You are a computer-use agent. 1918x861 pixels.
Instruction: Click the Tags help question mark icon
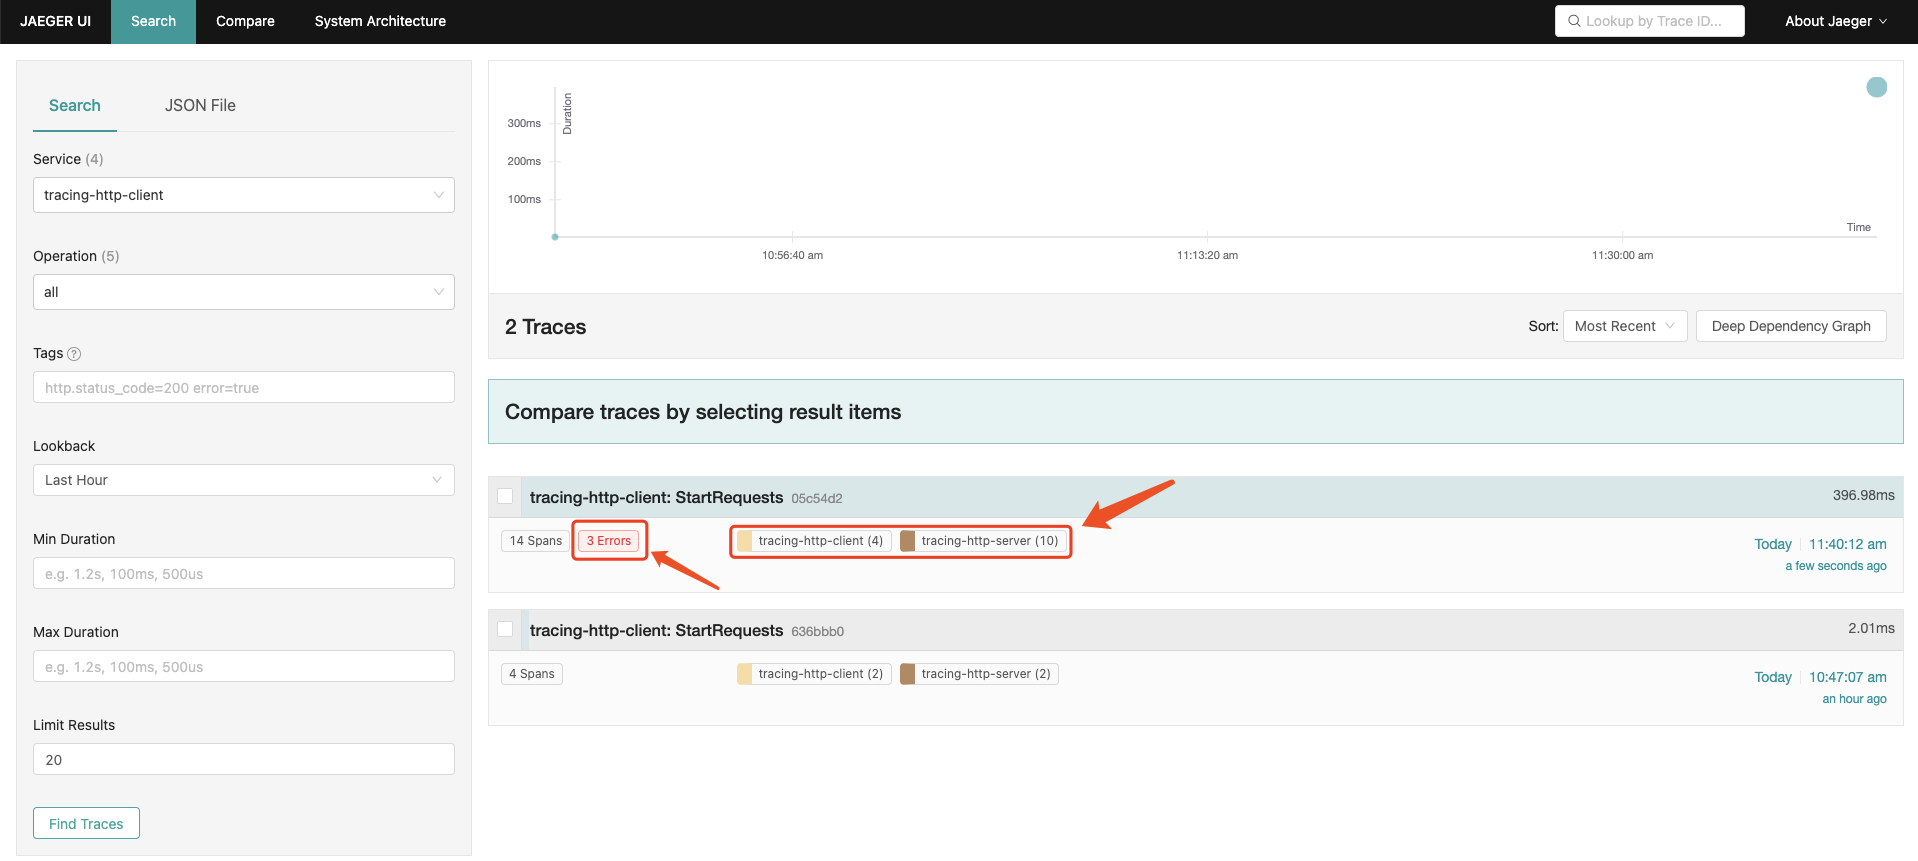pyautogui.click(x=74, y=354)
